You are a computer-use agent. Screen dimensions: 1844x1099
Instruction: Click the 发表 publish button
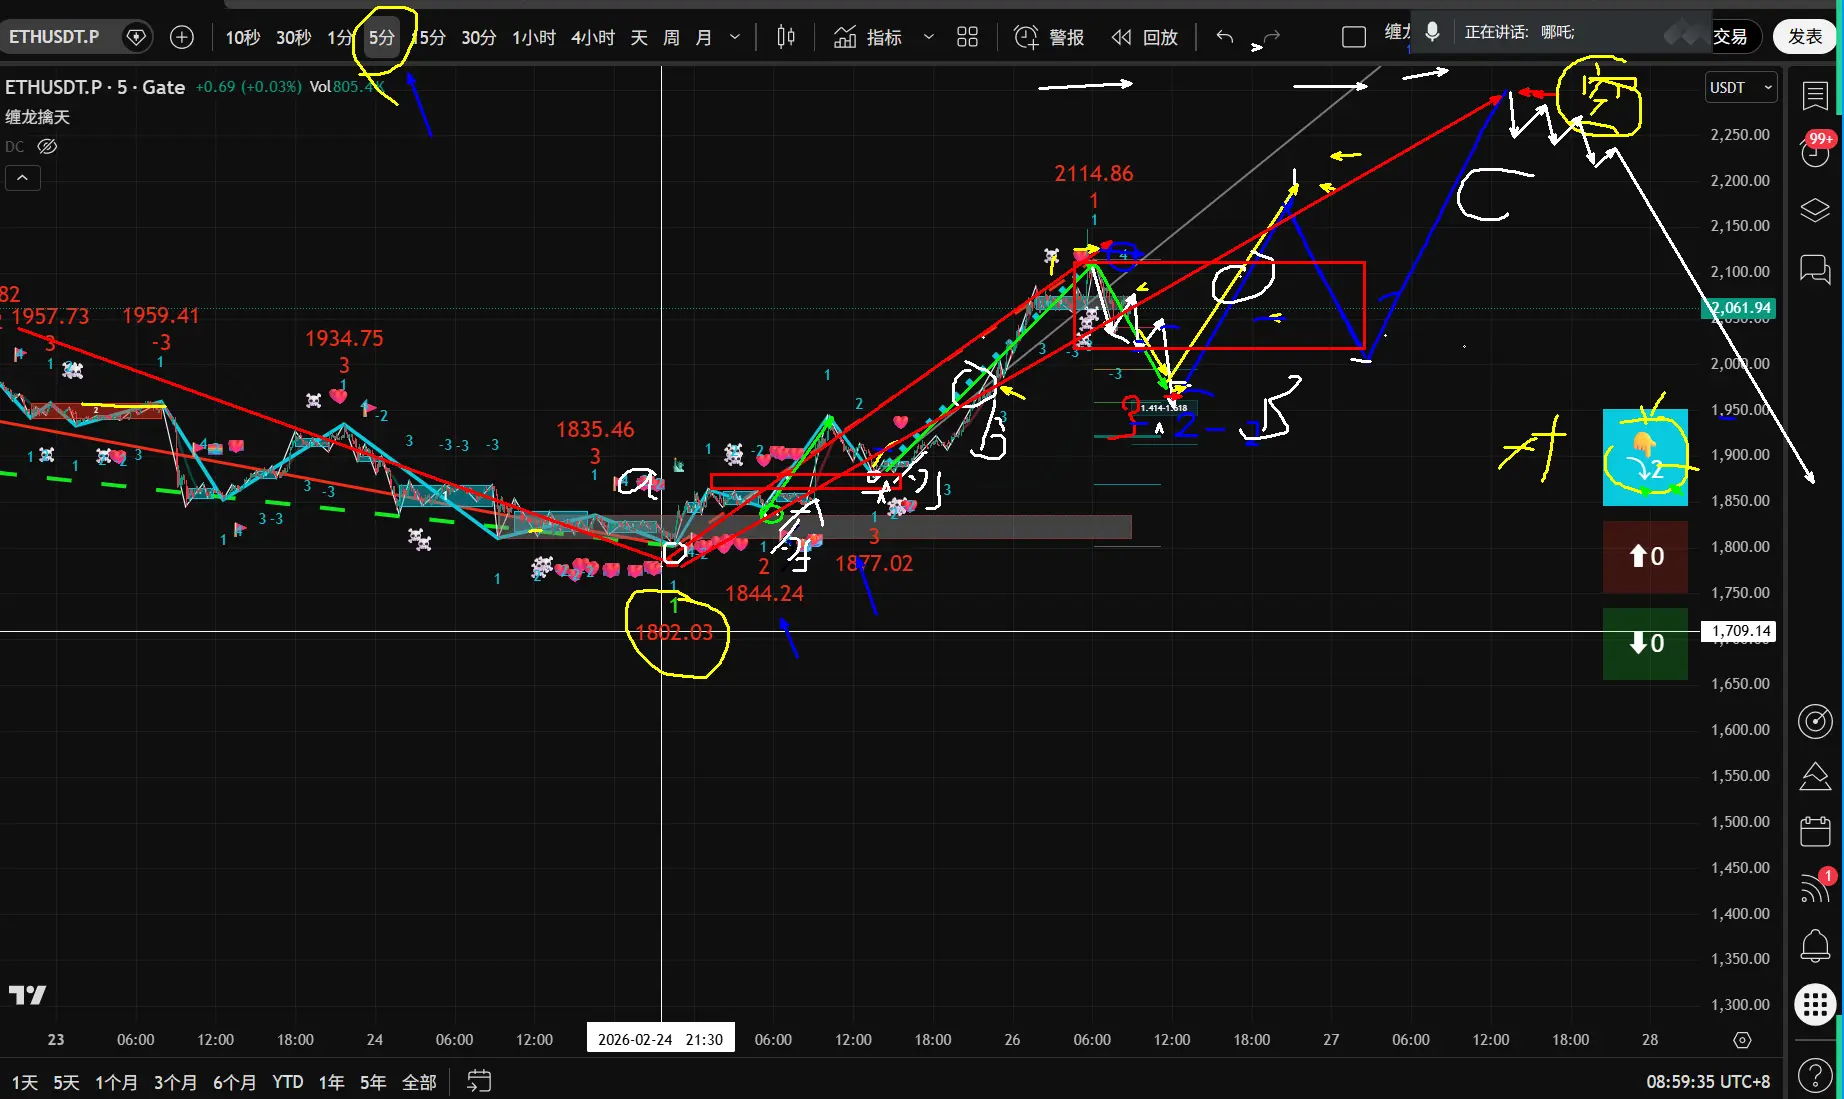[1805, 37]
